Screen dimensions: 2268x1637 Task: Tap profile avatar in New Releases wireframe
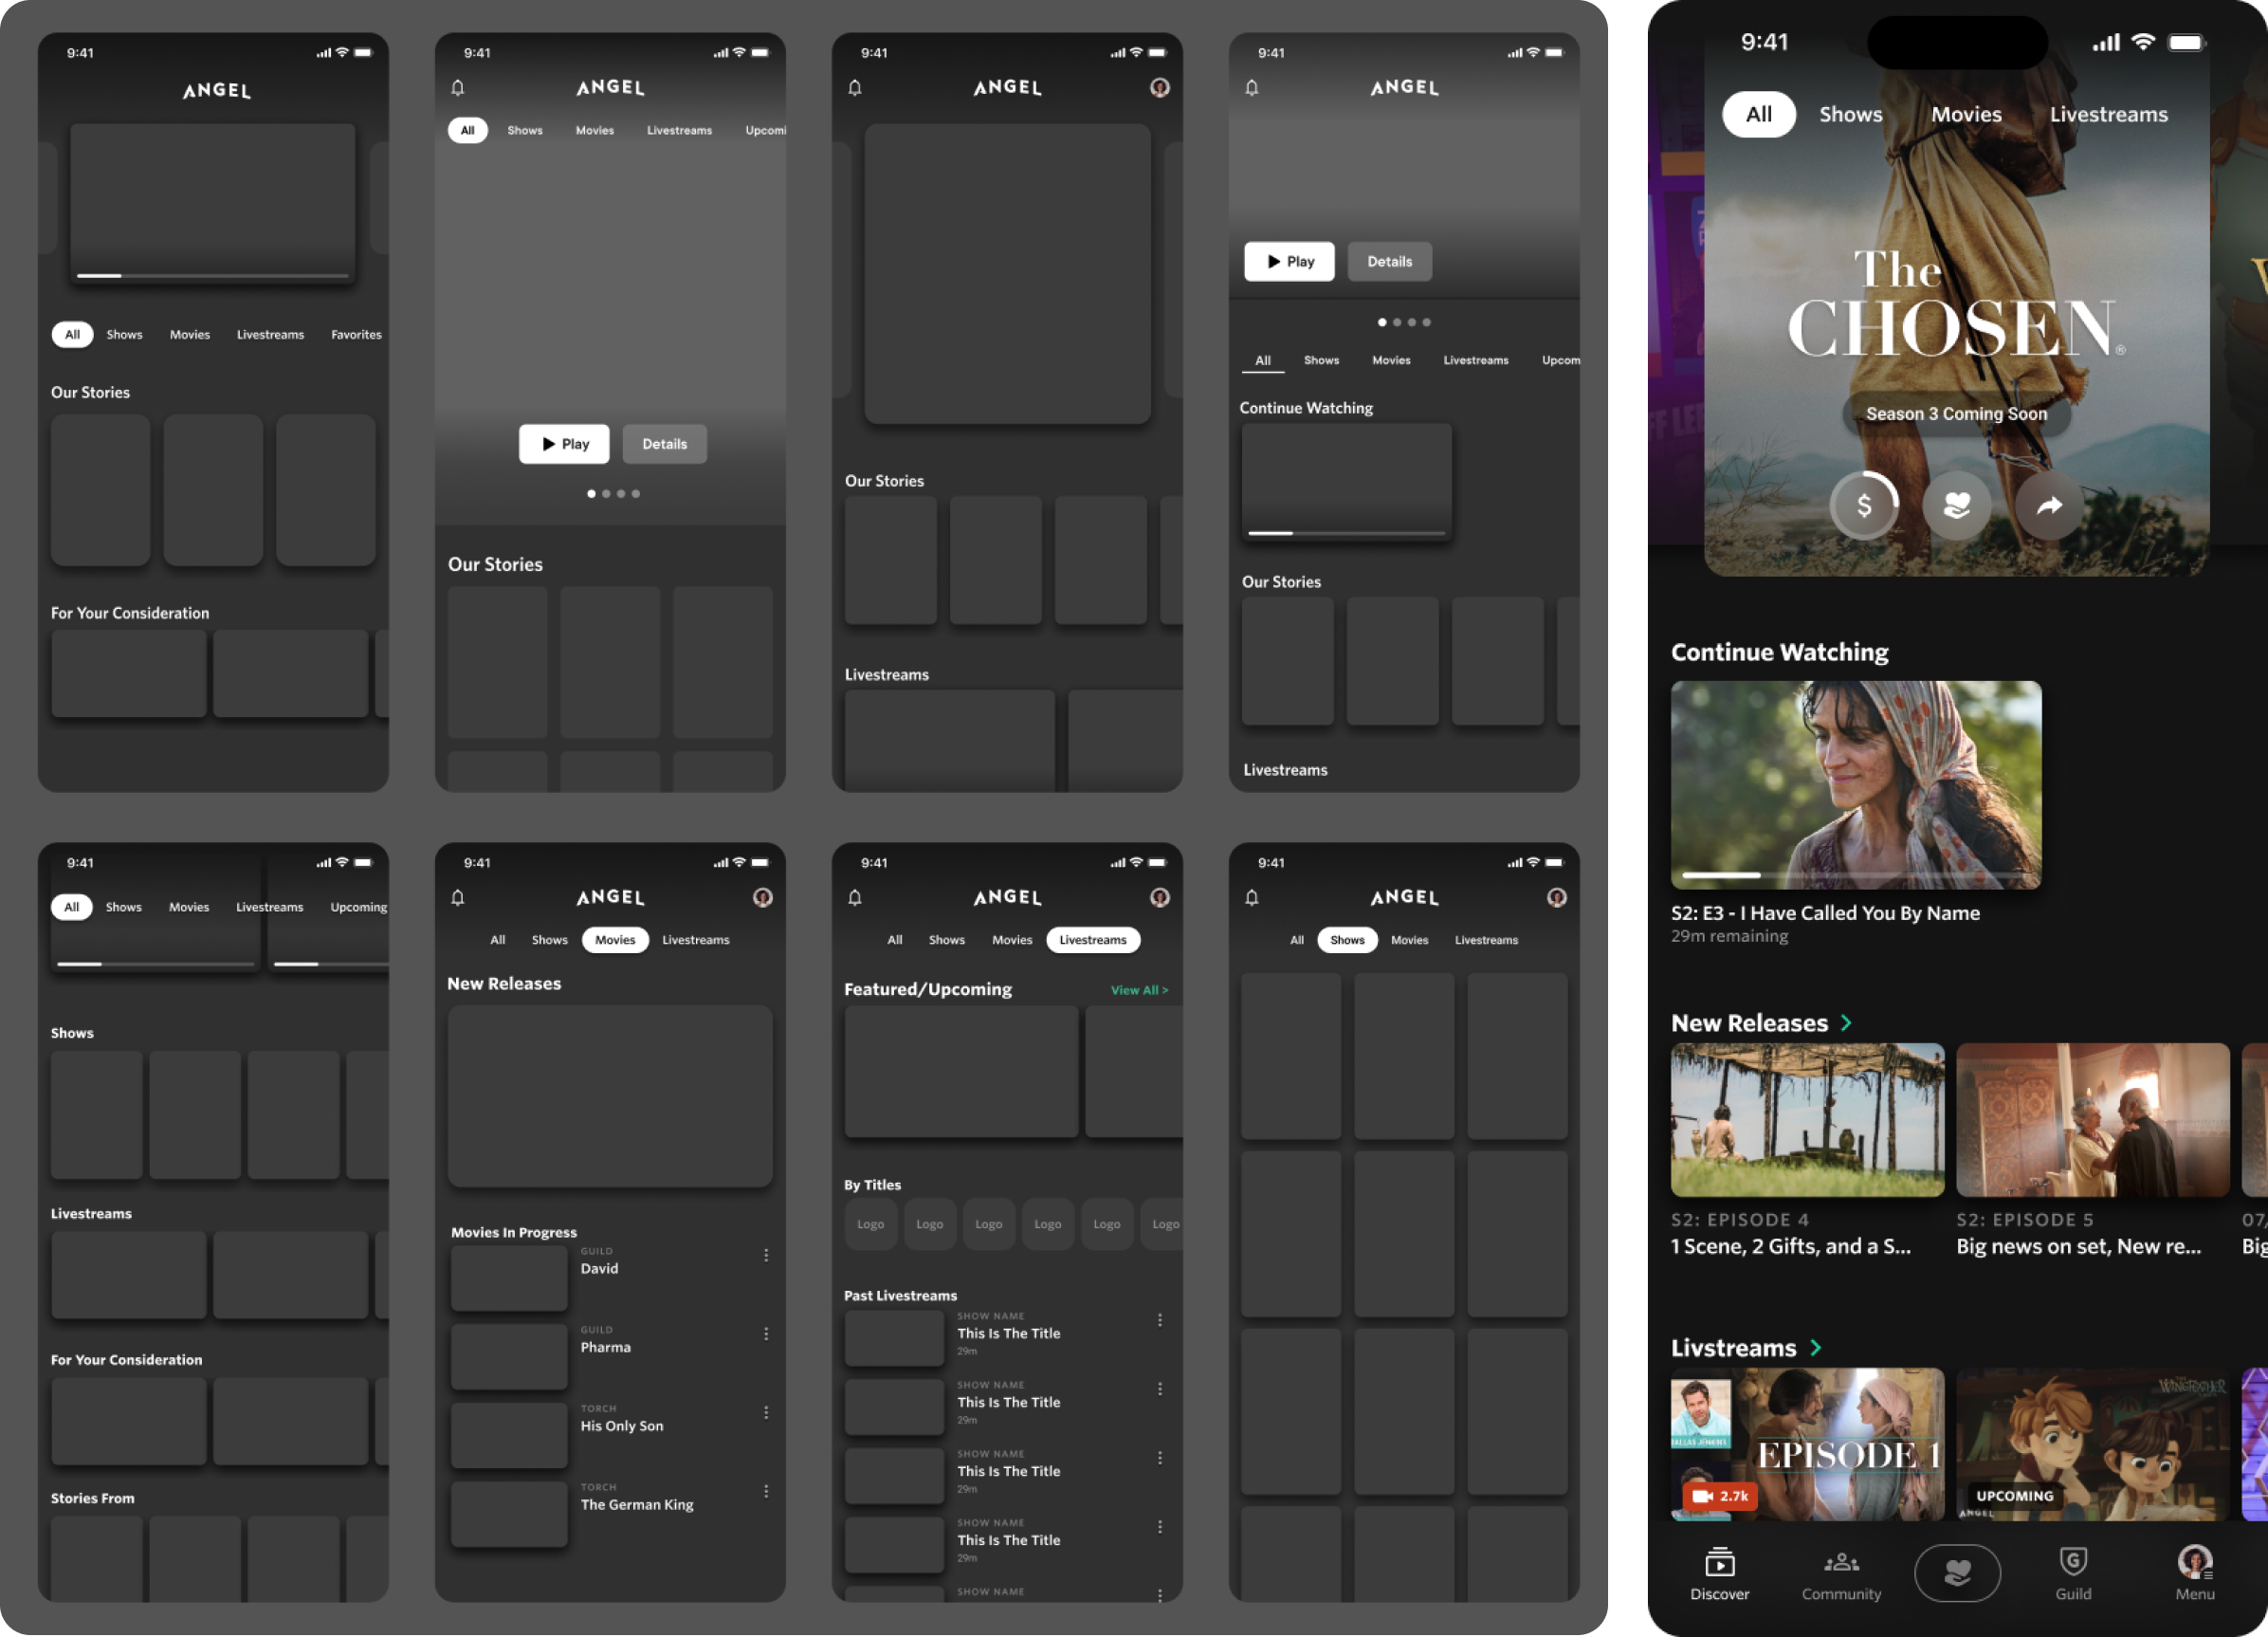[763, 898]
